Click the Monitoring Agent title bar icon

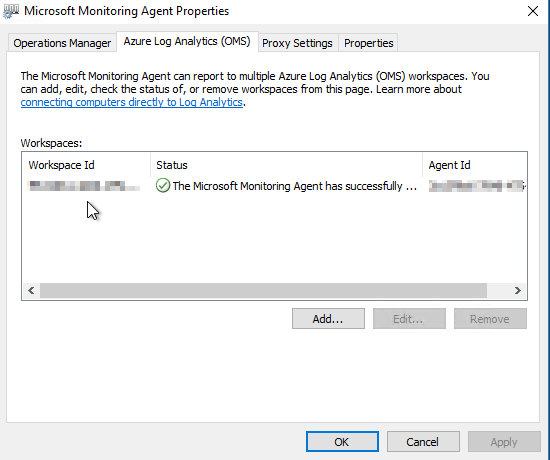11,11
